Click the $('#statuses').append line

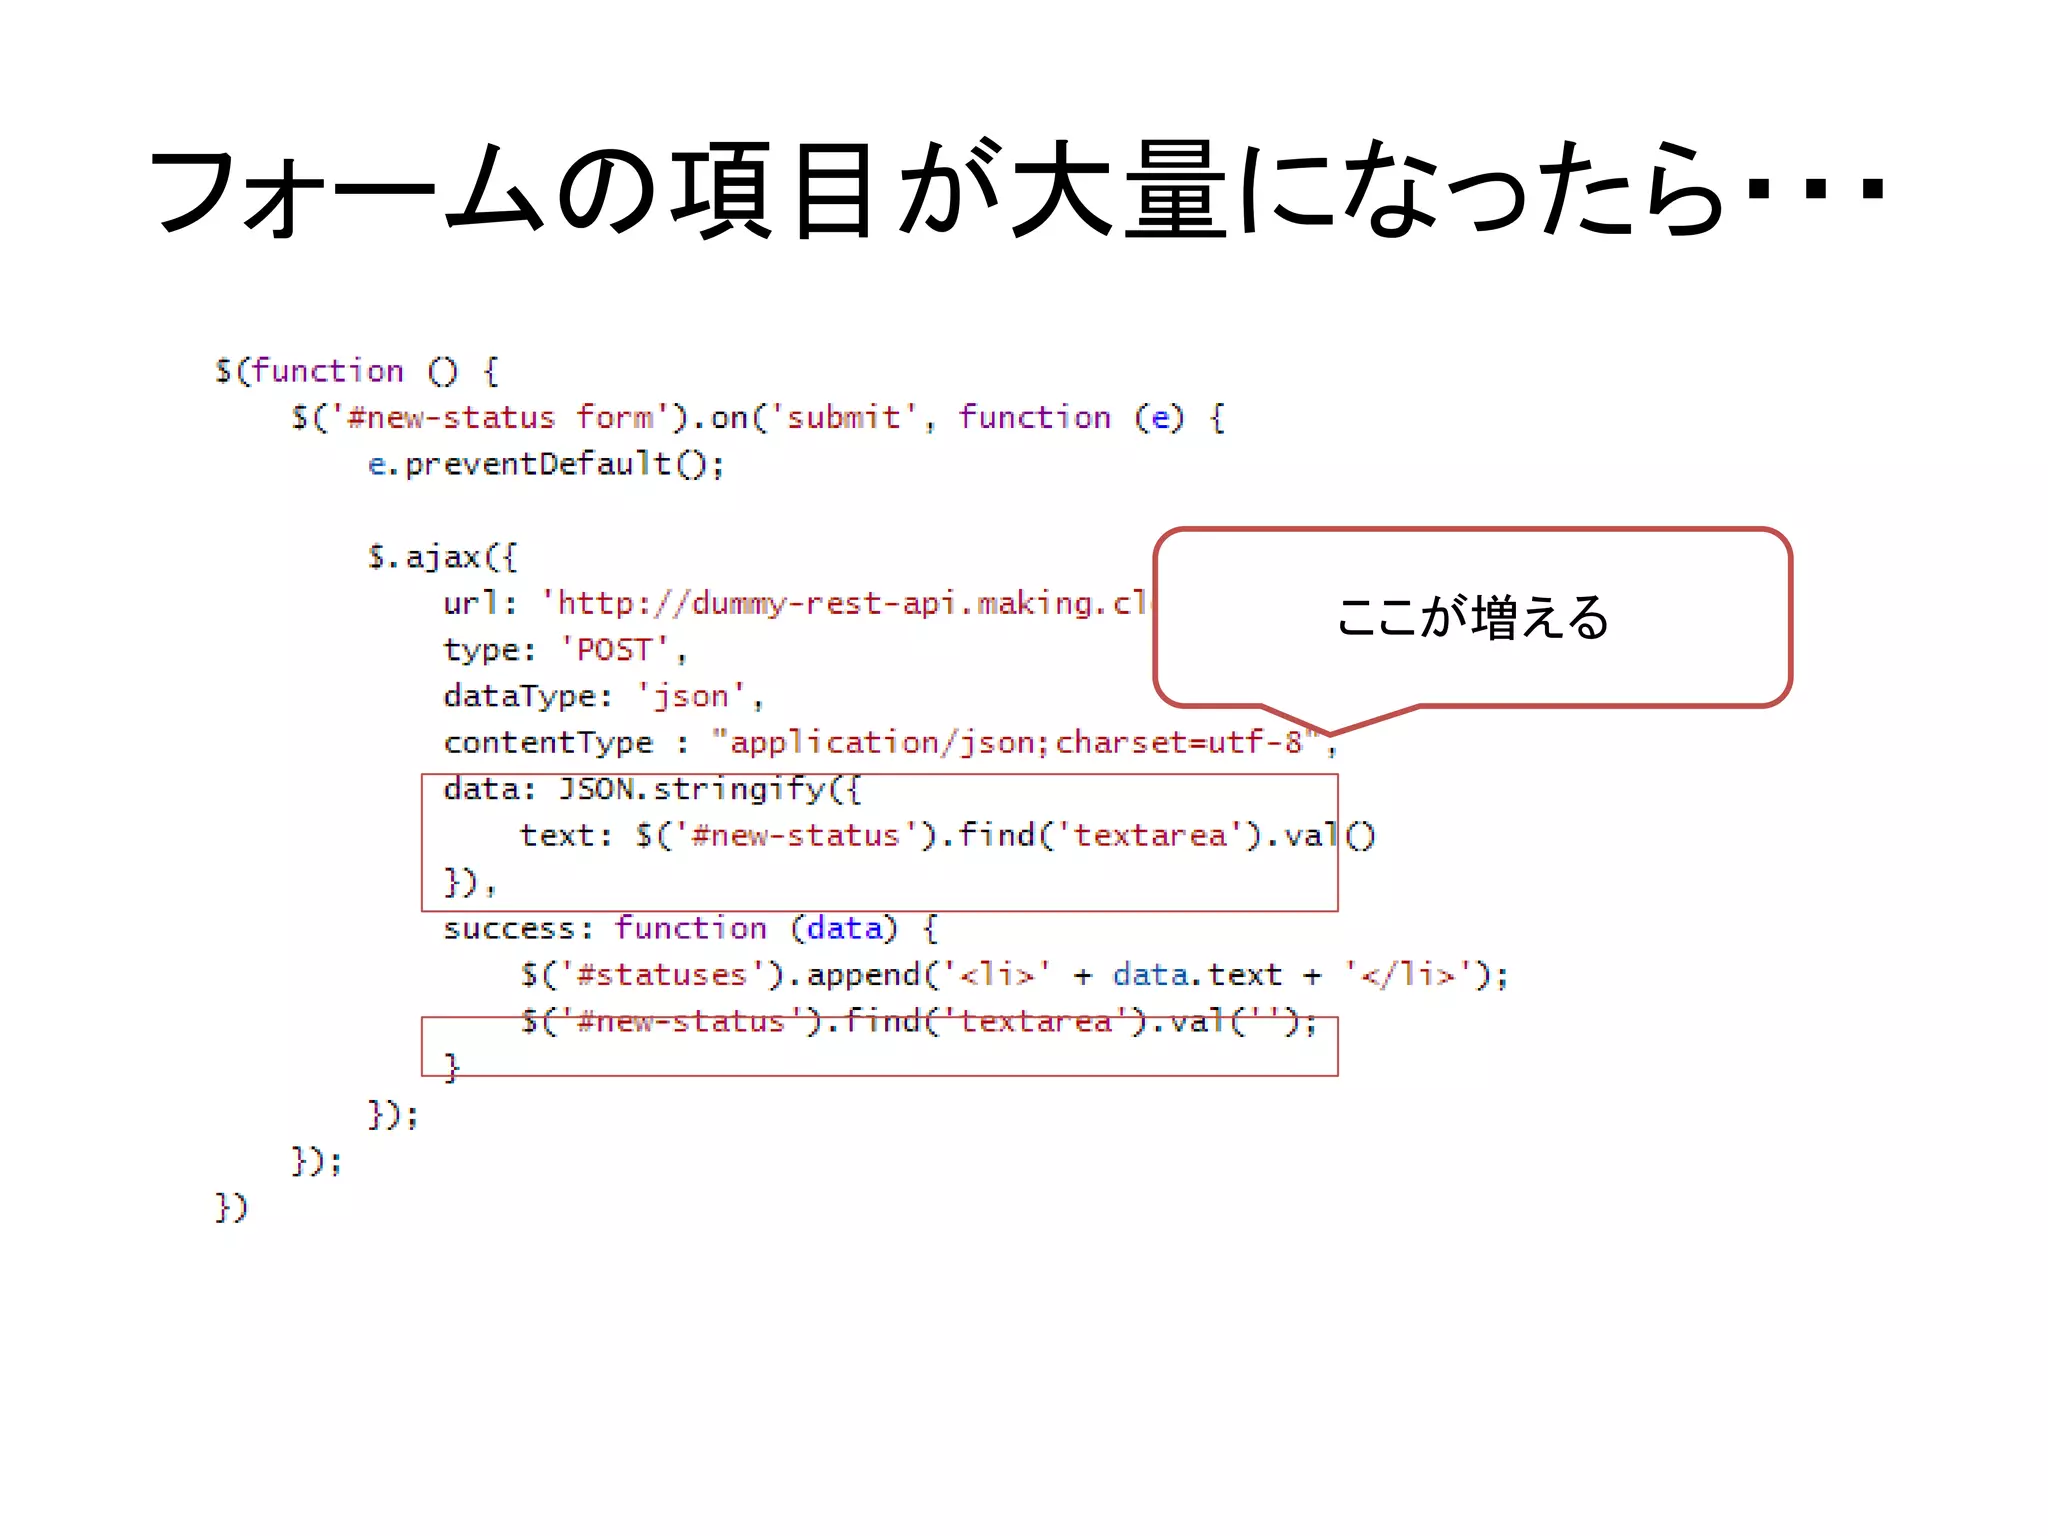[x=1014, y=974]
